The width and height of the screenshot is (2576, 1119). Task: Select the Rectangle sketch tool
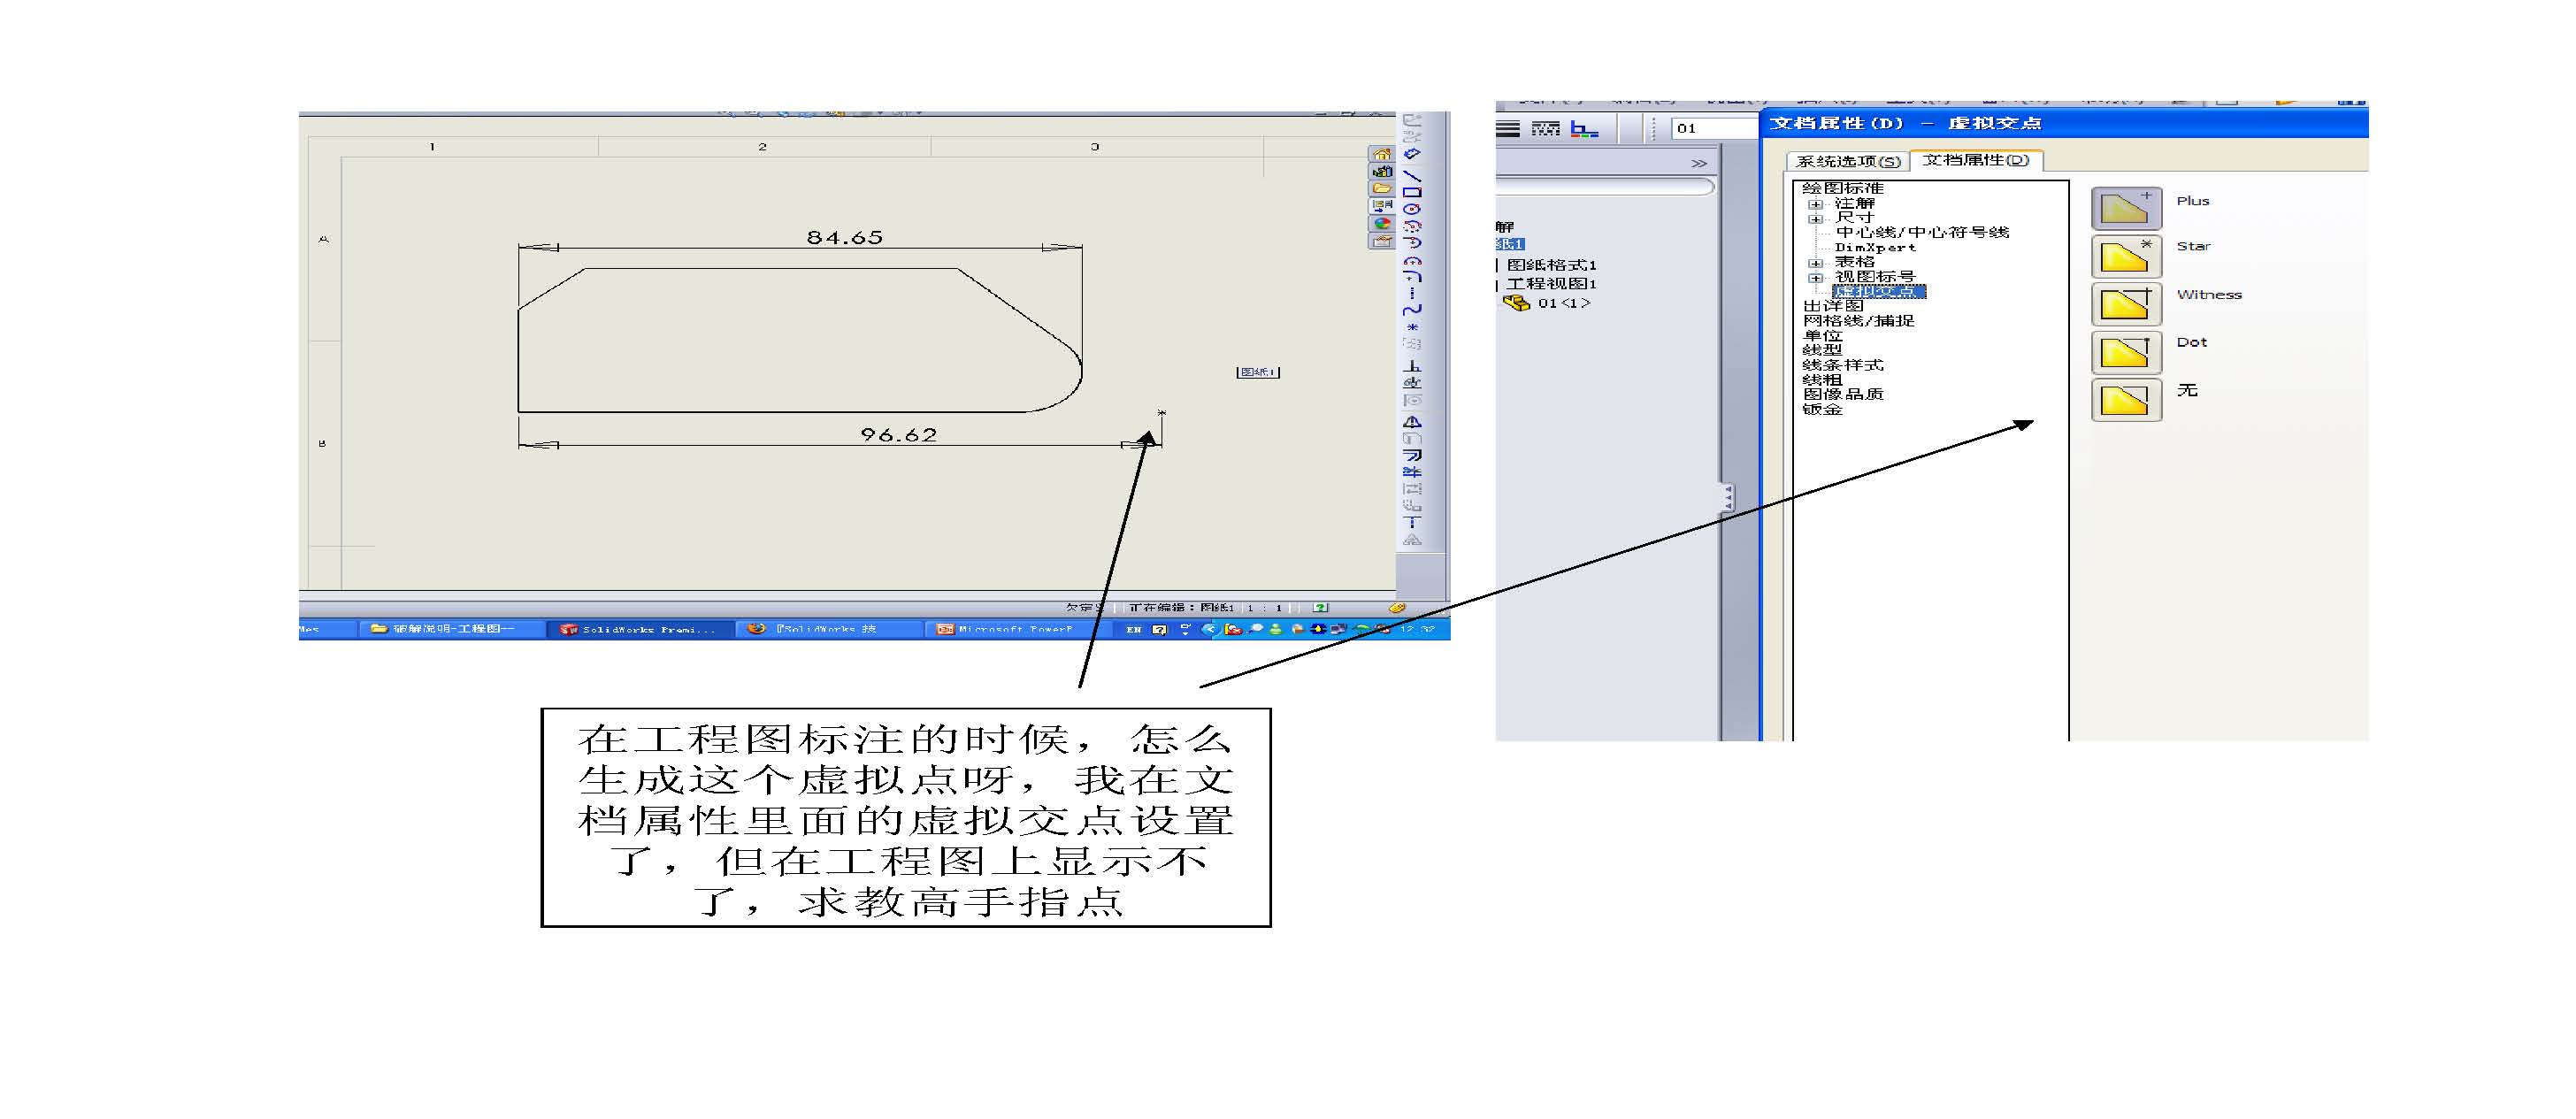pos(1412,192)
